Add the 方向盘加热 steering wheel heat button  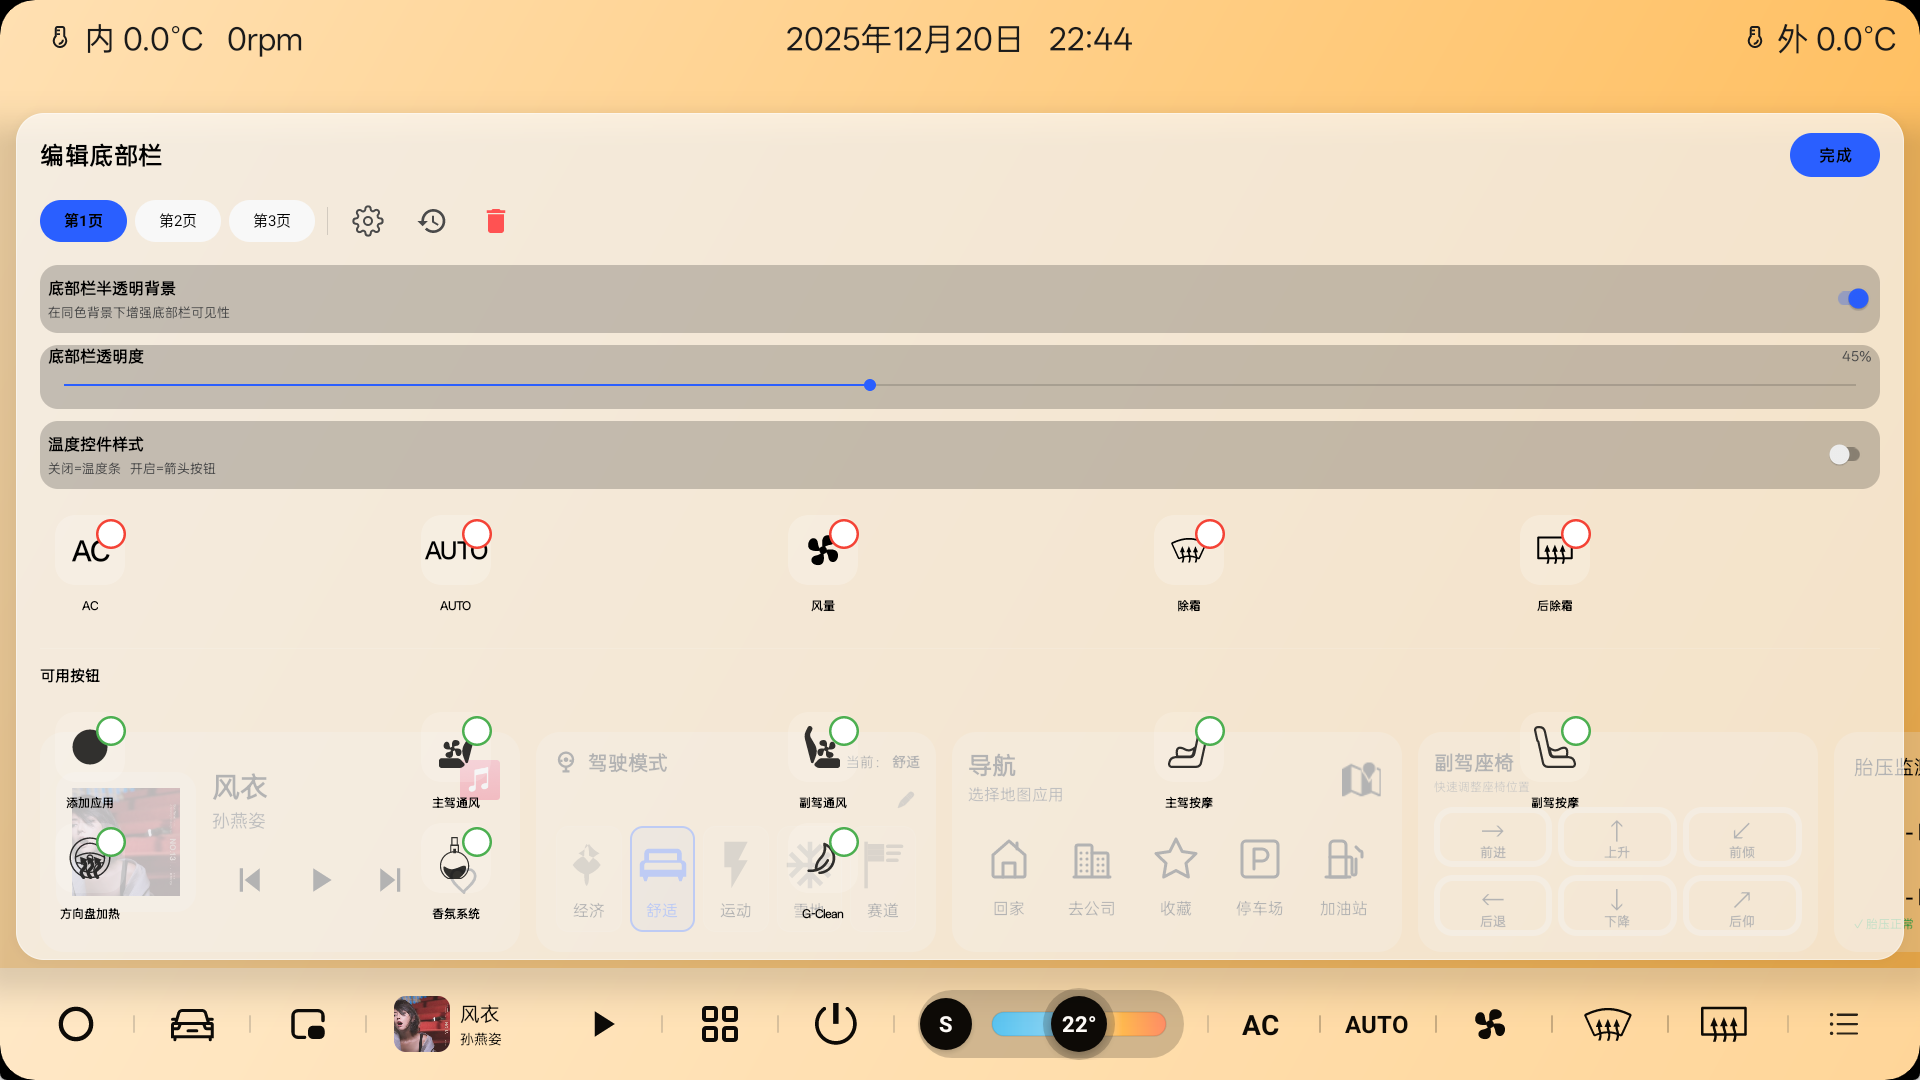click(111, 842)
